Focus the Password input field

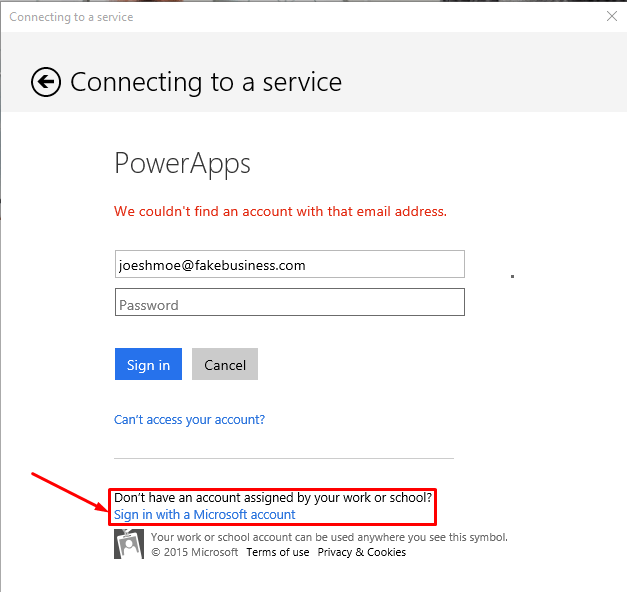click(x=290, y=302)
